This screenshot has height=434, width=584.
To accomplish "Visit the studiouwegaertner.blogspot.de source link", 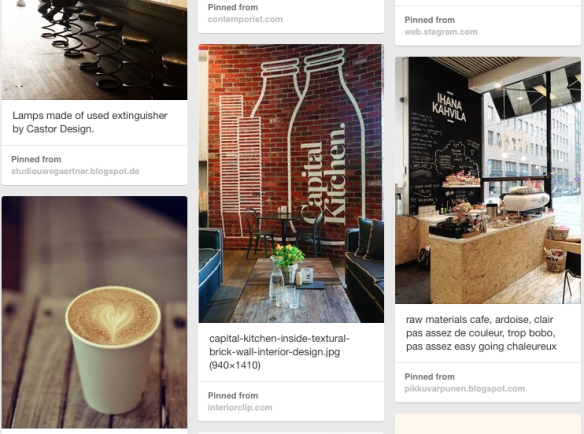I will tap(75, 171).
